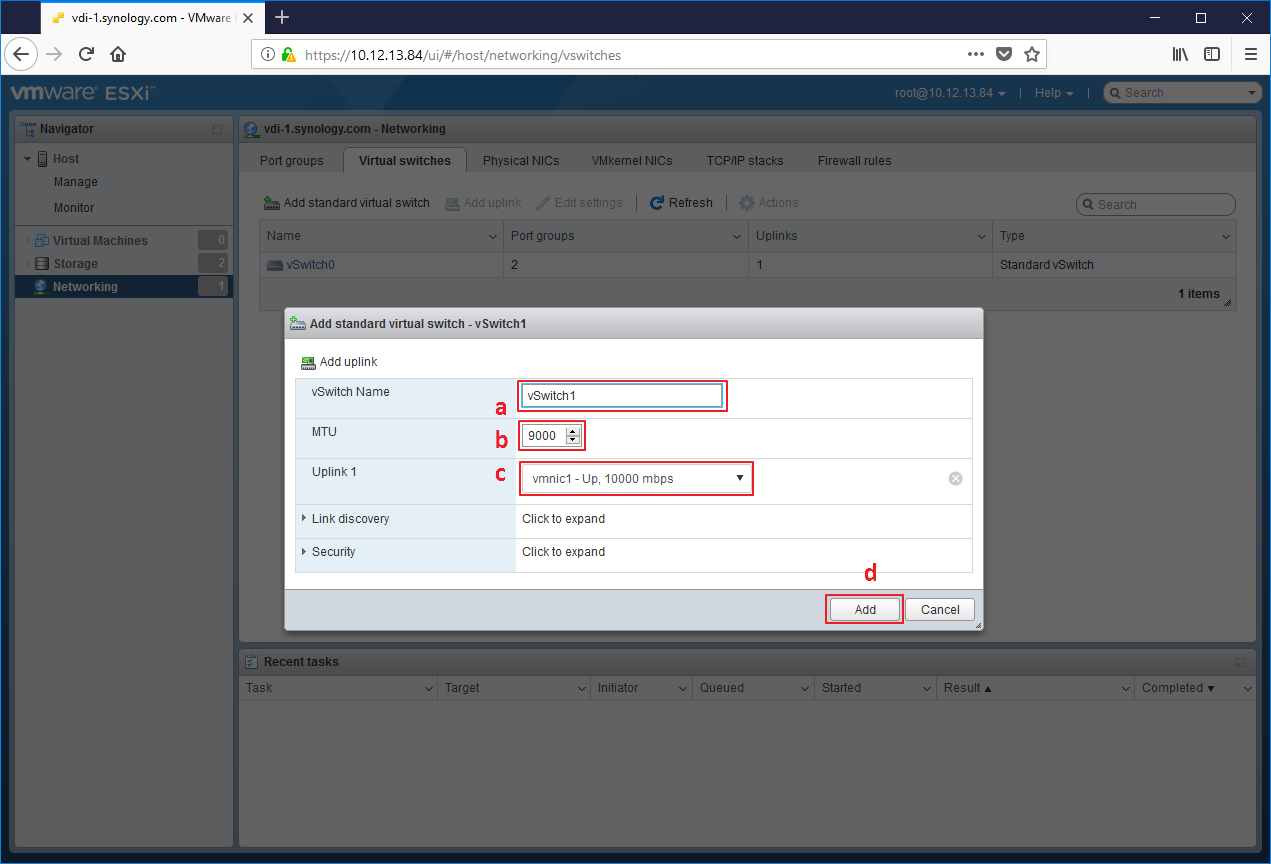Expand Storage in Navigator
Screen dimensions: 1271x864
pos(28,264)
